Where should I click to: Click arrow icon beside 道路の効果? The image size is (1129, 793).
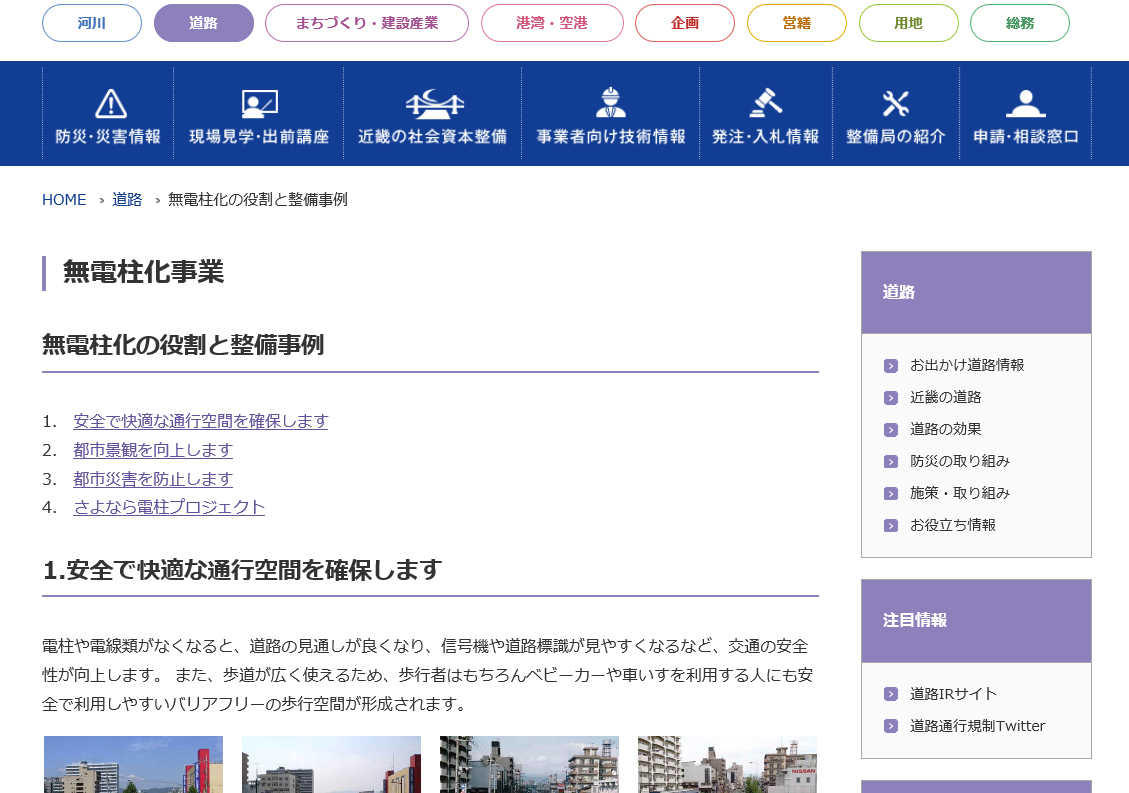[x=891, y=430]
